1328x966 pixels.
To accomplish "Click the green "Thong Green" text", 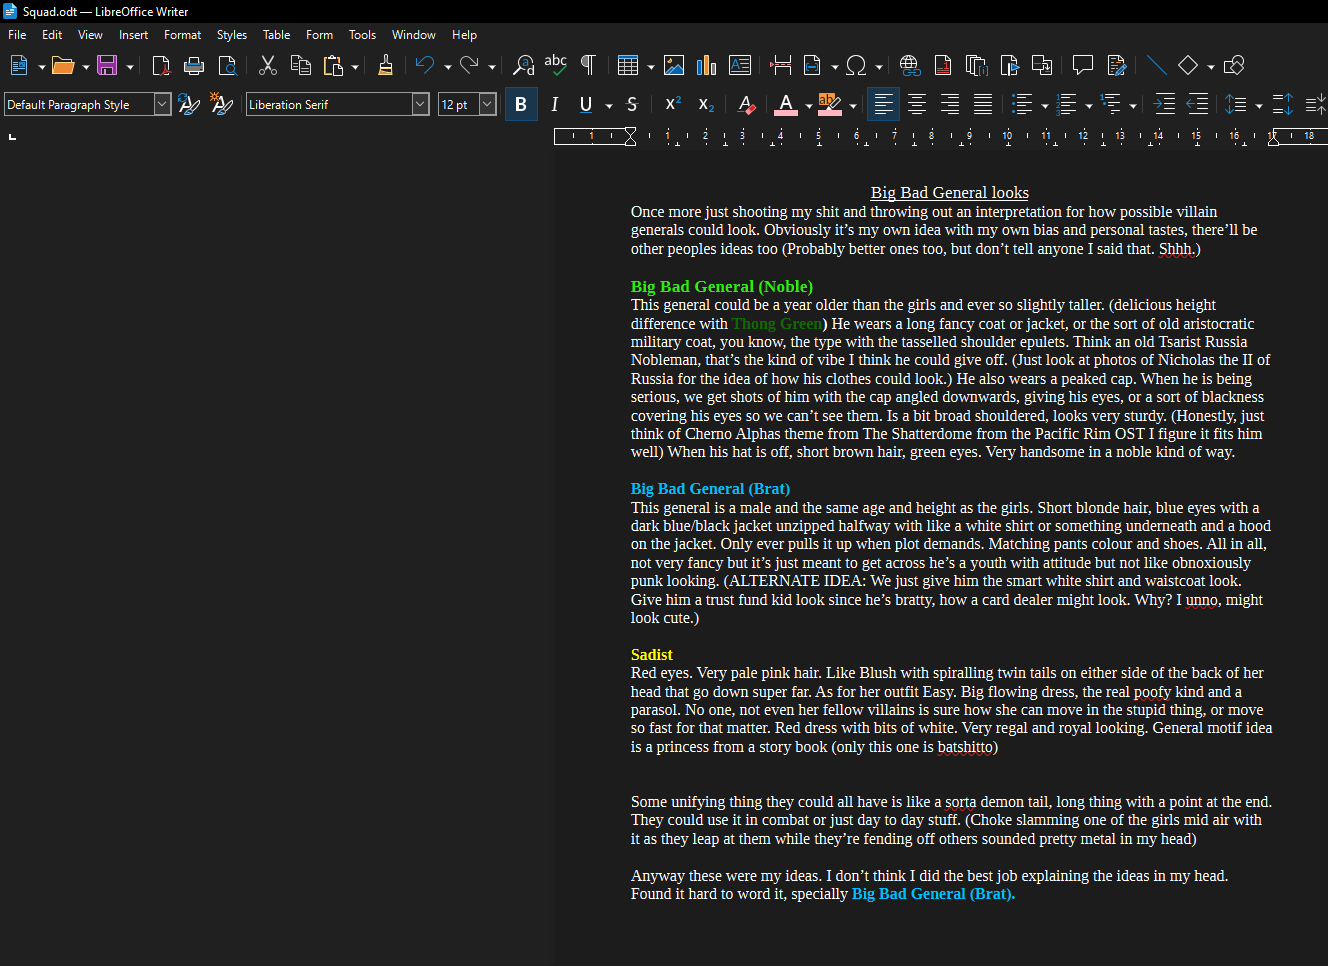I will [x=777, y=324].
